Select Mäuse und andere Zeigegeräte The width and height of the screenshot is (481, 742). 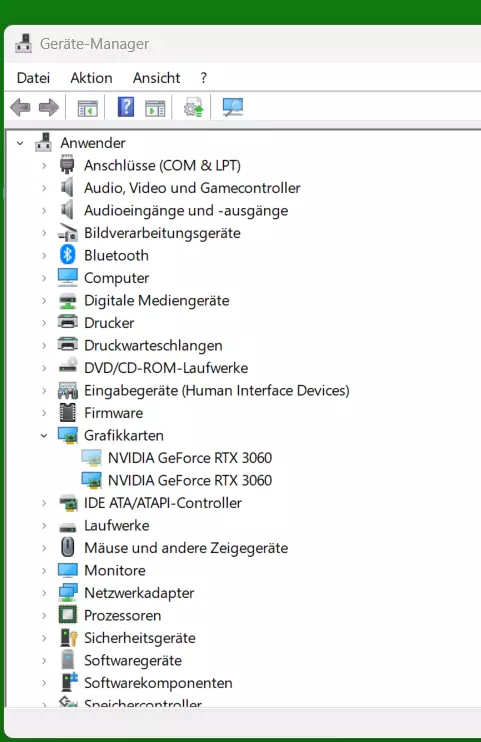point(186,548)
